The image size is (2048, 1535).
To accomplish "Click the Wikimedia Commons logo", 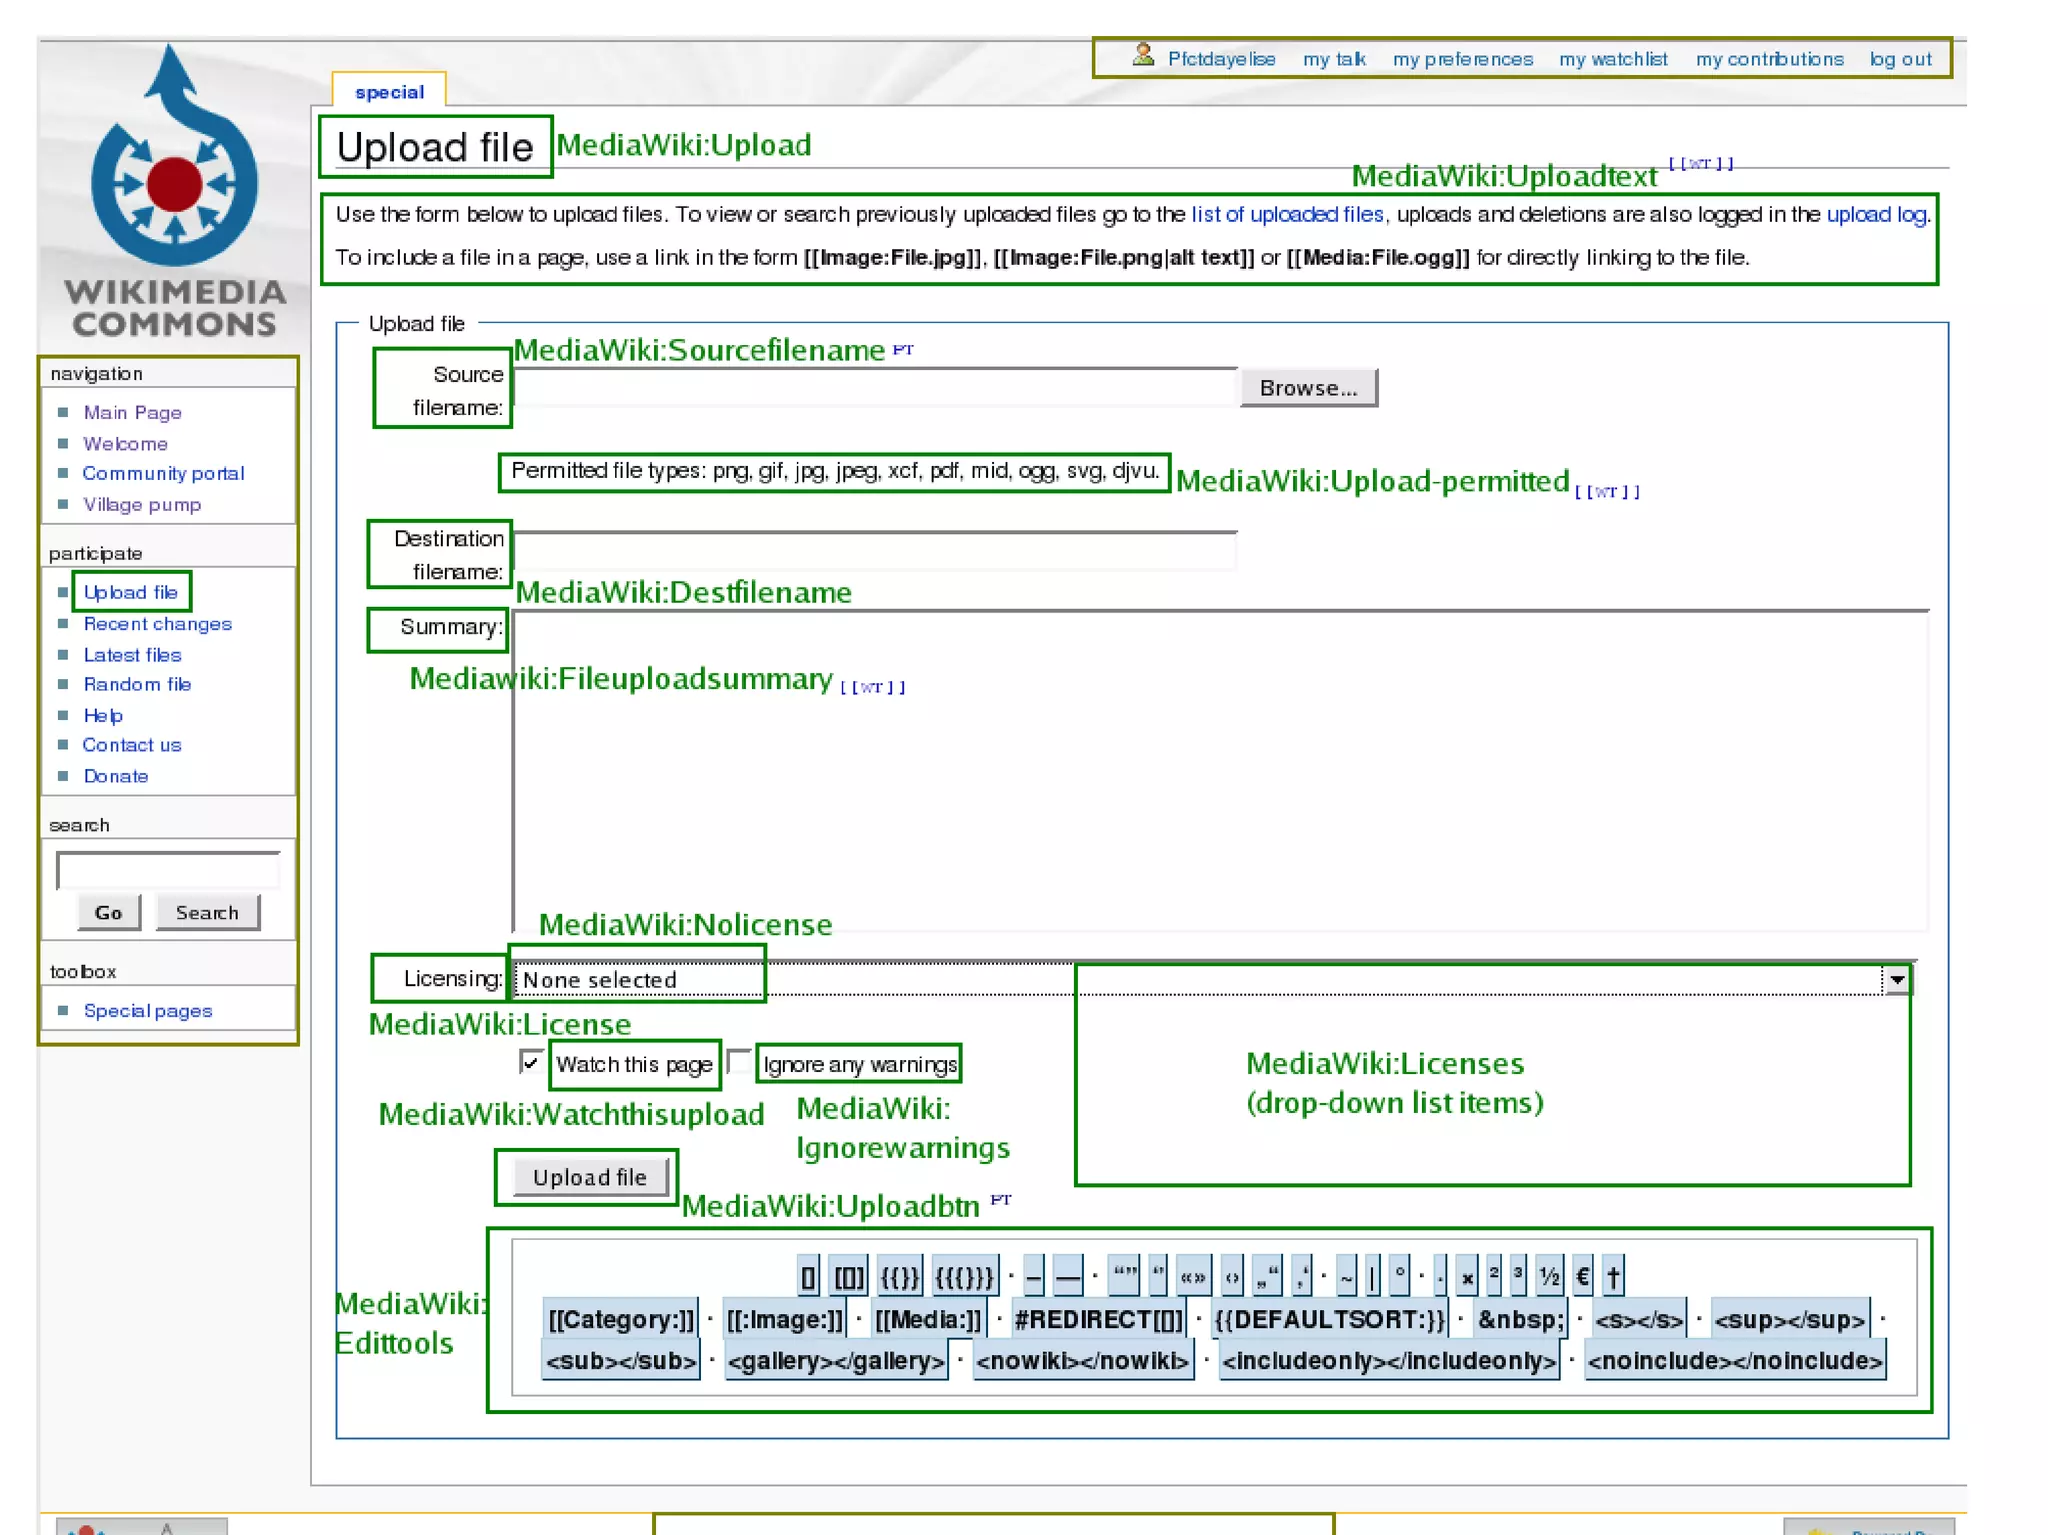I will [x=174, y=190].
